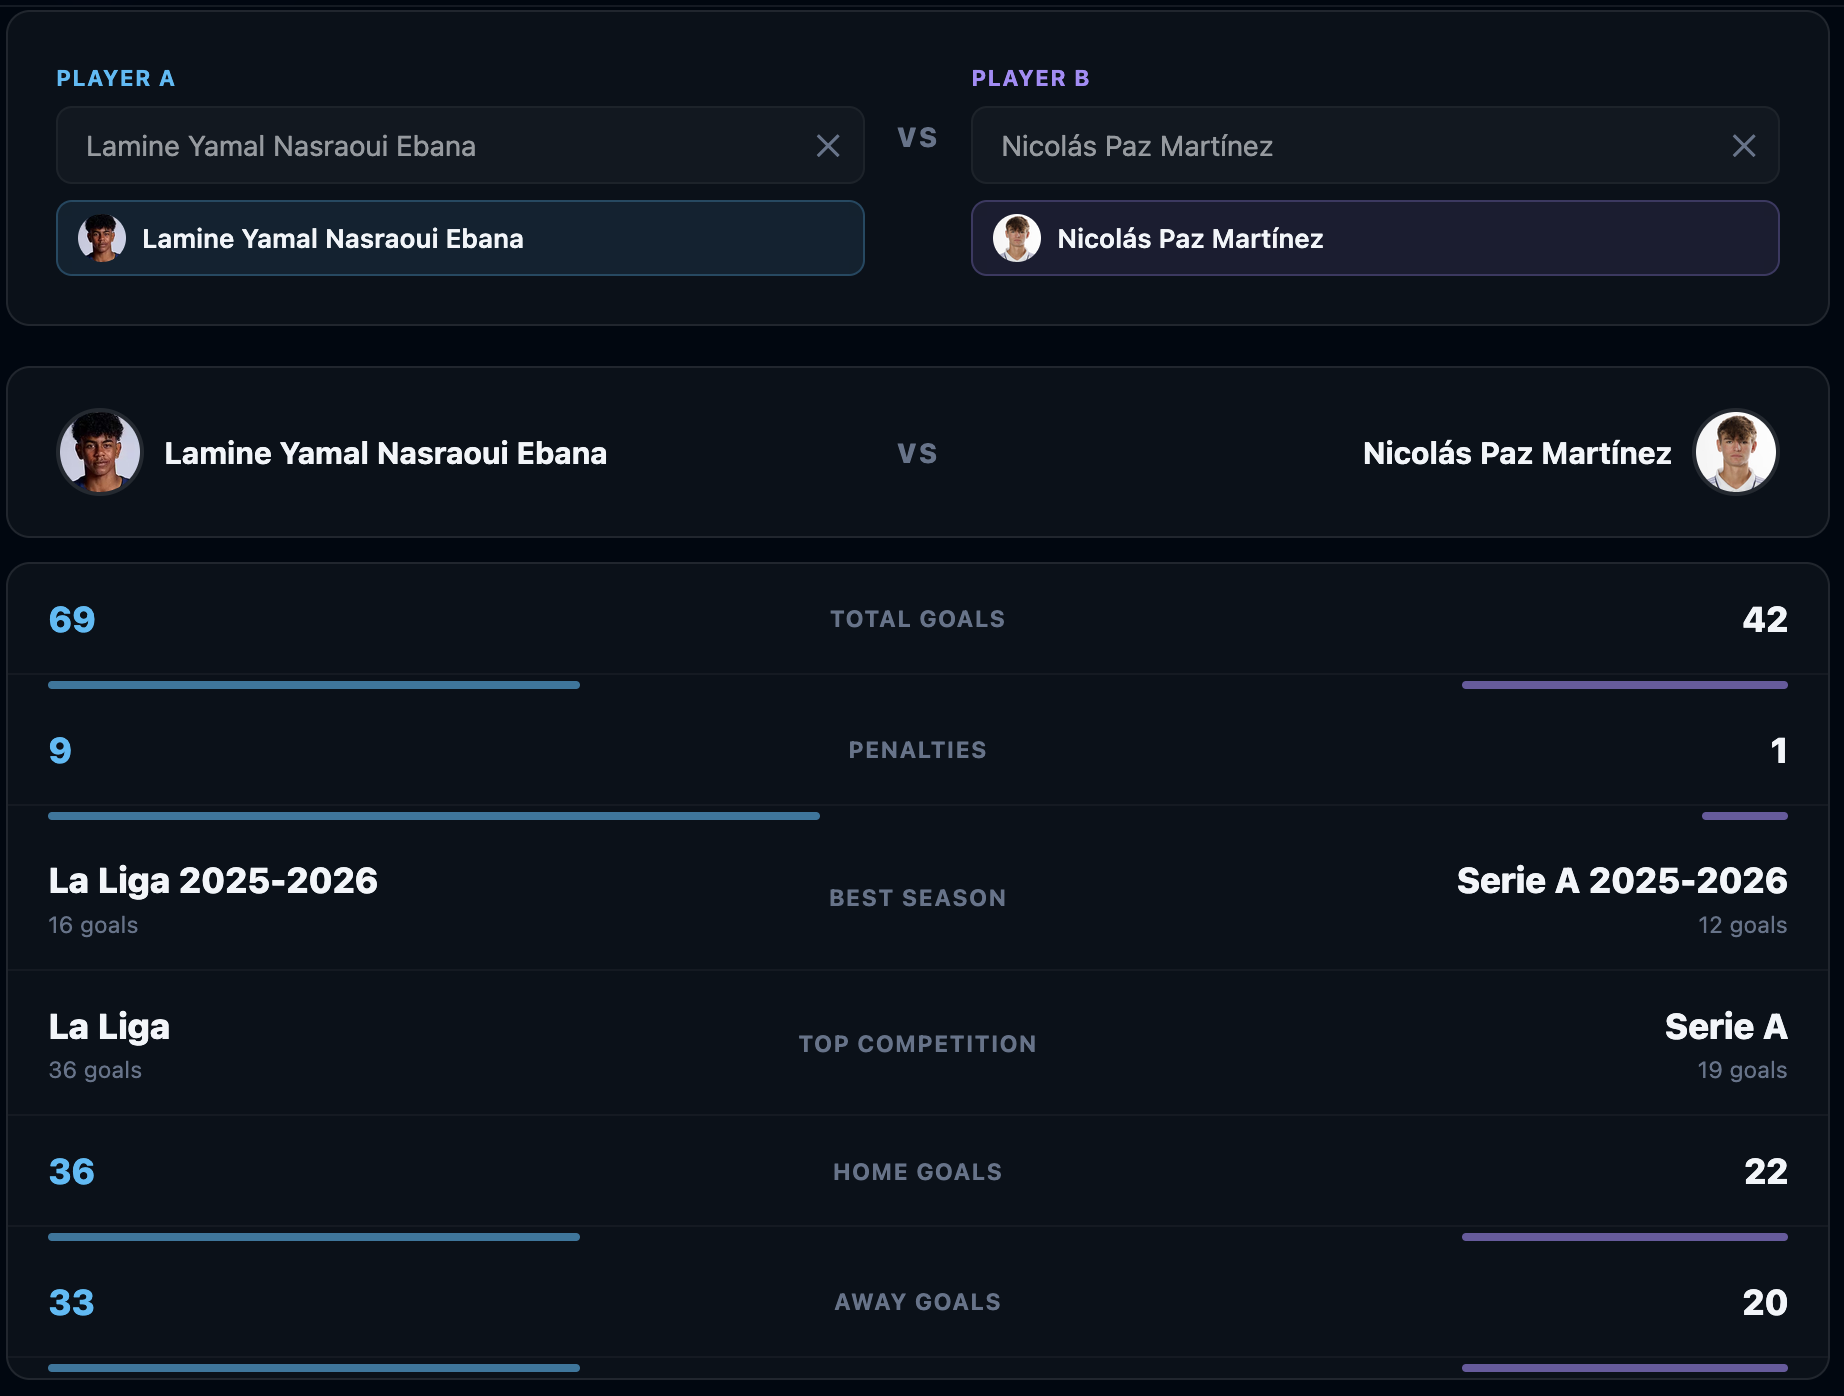Click the PENALTIES label
1844x1396 pixels.
coord(918,750)
